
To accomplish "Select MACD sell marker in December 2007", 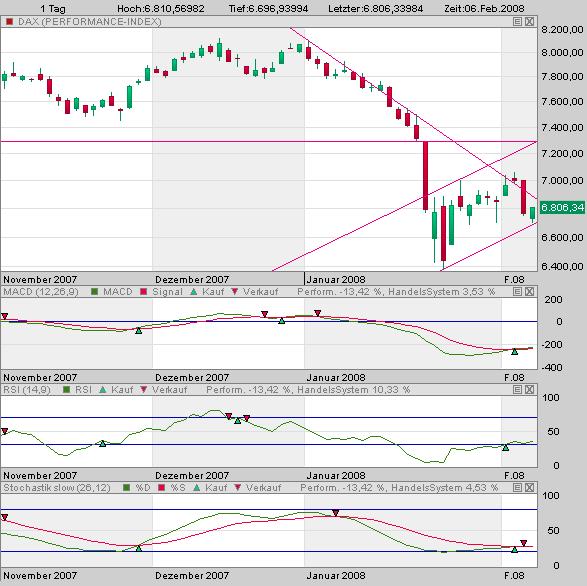I will click(264, 314).
